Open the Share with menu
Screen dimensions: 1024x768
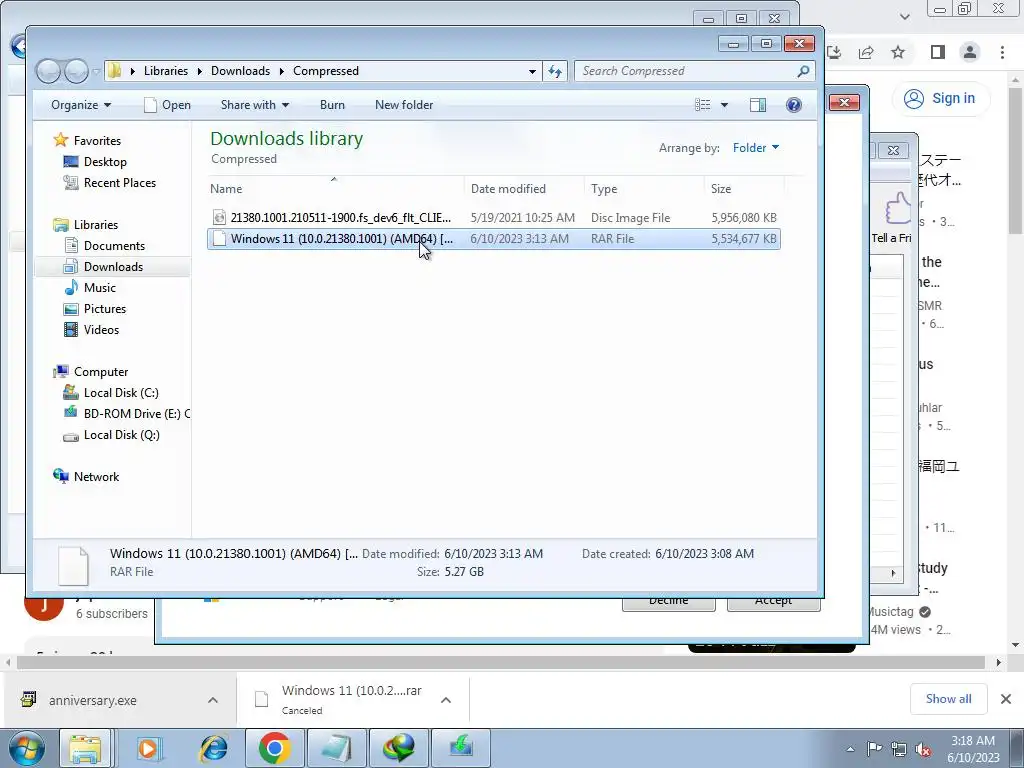[255, 105]
